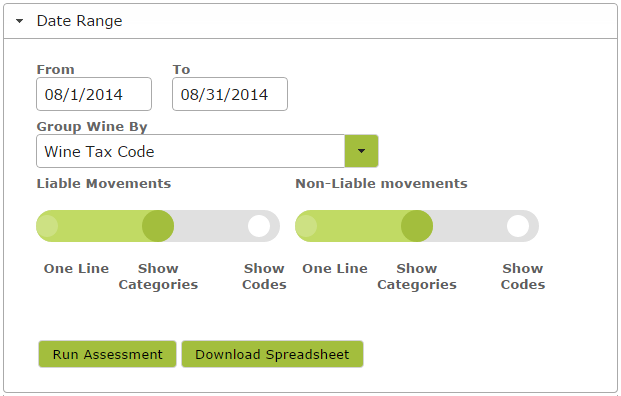Click Show Categories label under Non-Liable movements
Image resolution: width=621 pixels, height=396 pixels.
(417, 276)
